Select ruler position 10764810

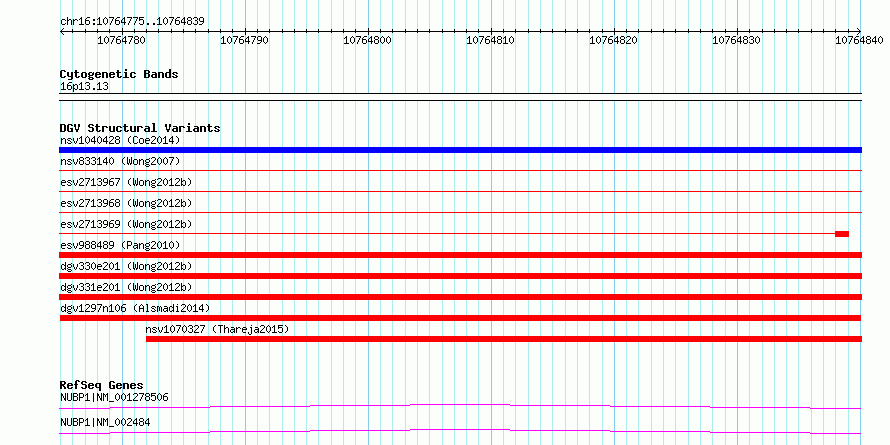[490, 40]
